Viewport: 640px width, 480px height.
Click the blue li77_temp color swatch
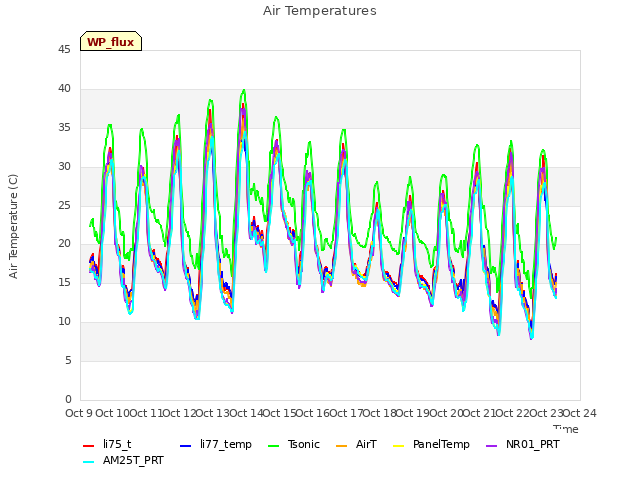pos(185,446)
